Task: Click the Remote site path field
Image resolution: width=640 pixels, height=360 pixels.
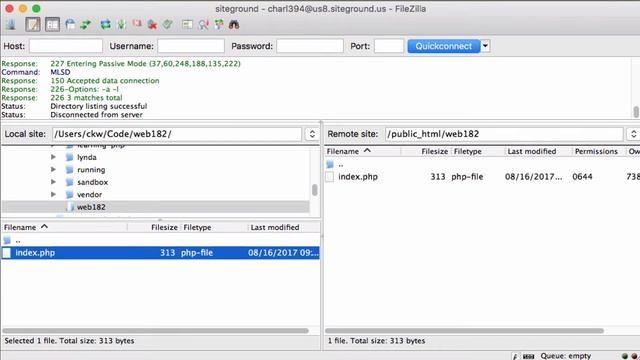Action: coord(504,134)
